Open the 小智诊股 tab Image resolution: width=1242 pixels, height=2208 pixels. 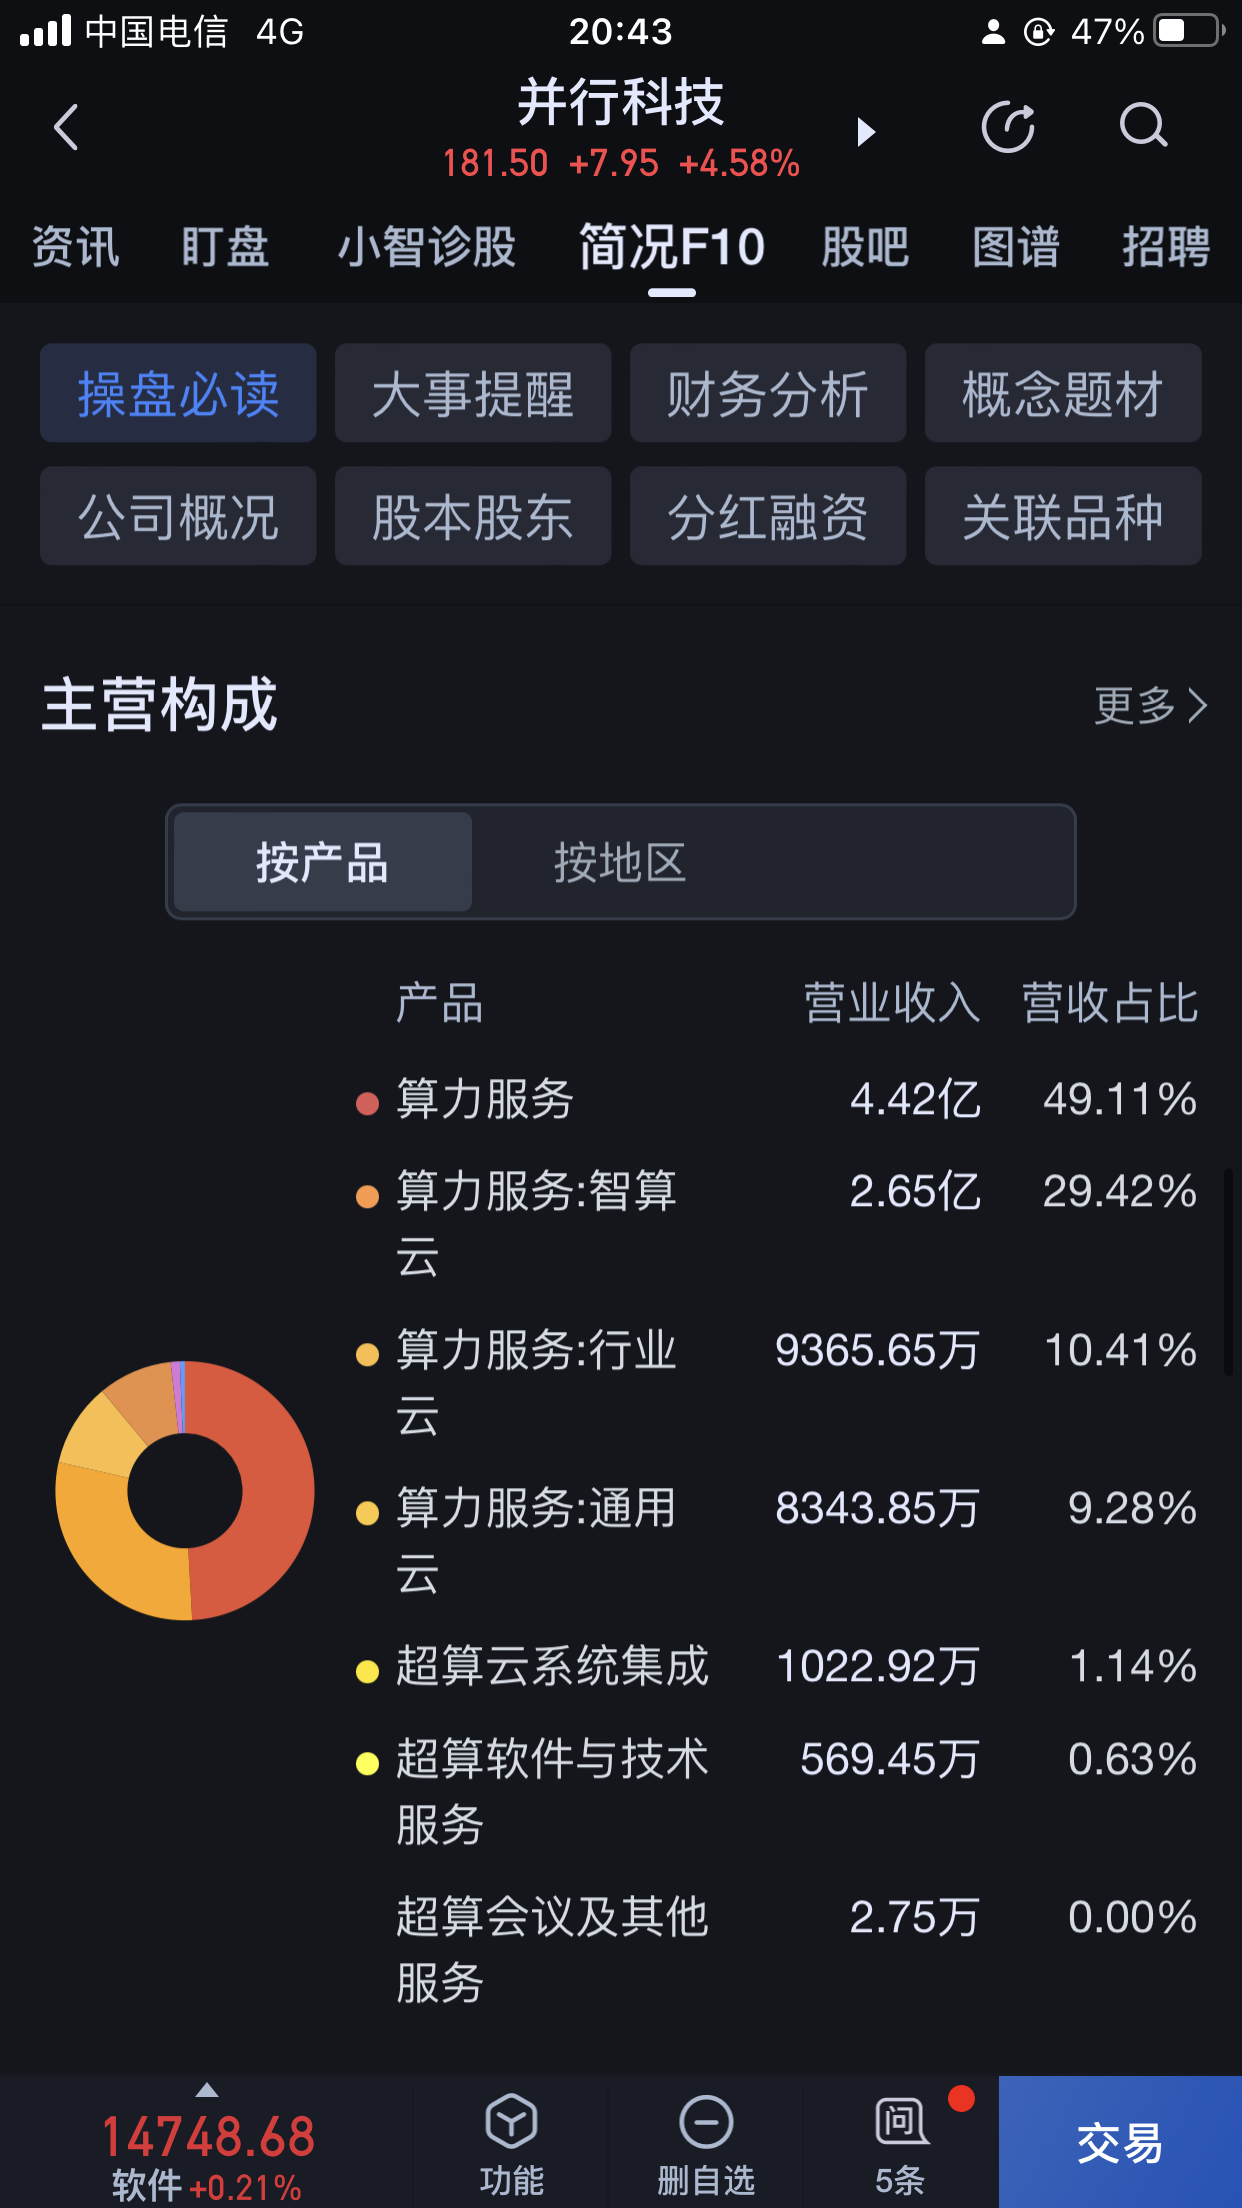(427, 246)
